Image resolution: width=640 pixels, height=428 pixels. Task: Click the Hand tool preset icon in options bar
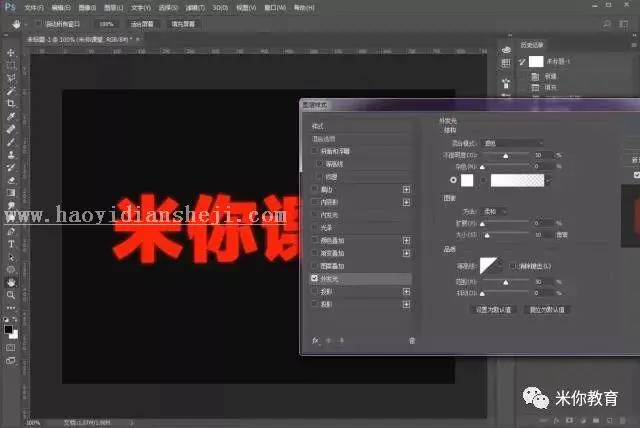tap(16, 24)
